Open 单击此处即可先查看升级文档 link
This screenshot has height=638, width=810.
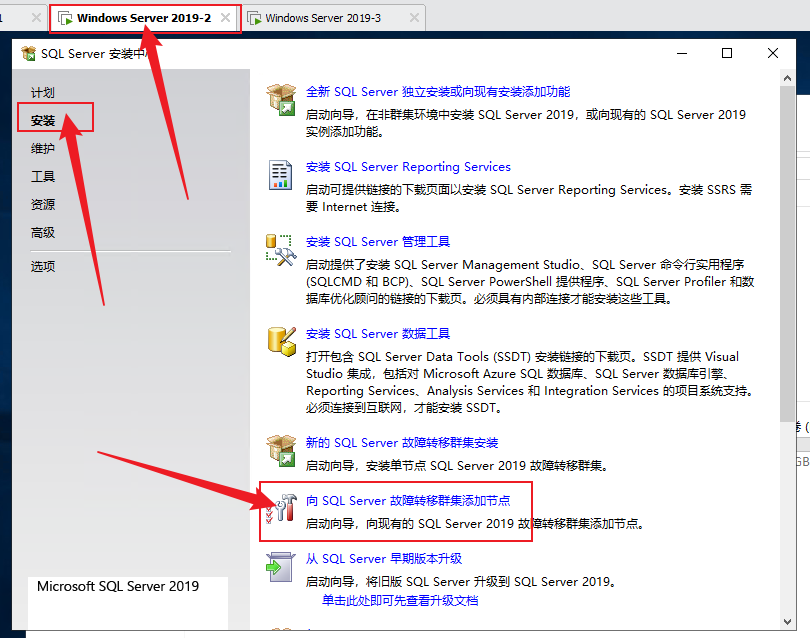(x=400, y=600)
